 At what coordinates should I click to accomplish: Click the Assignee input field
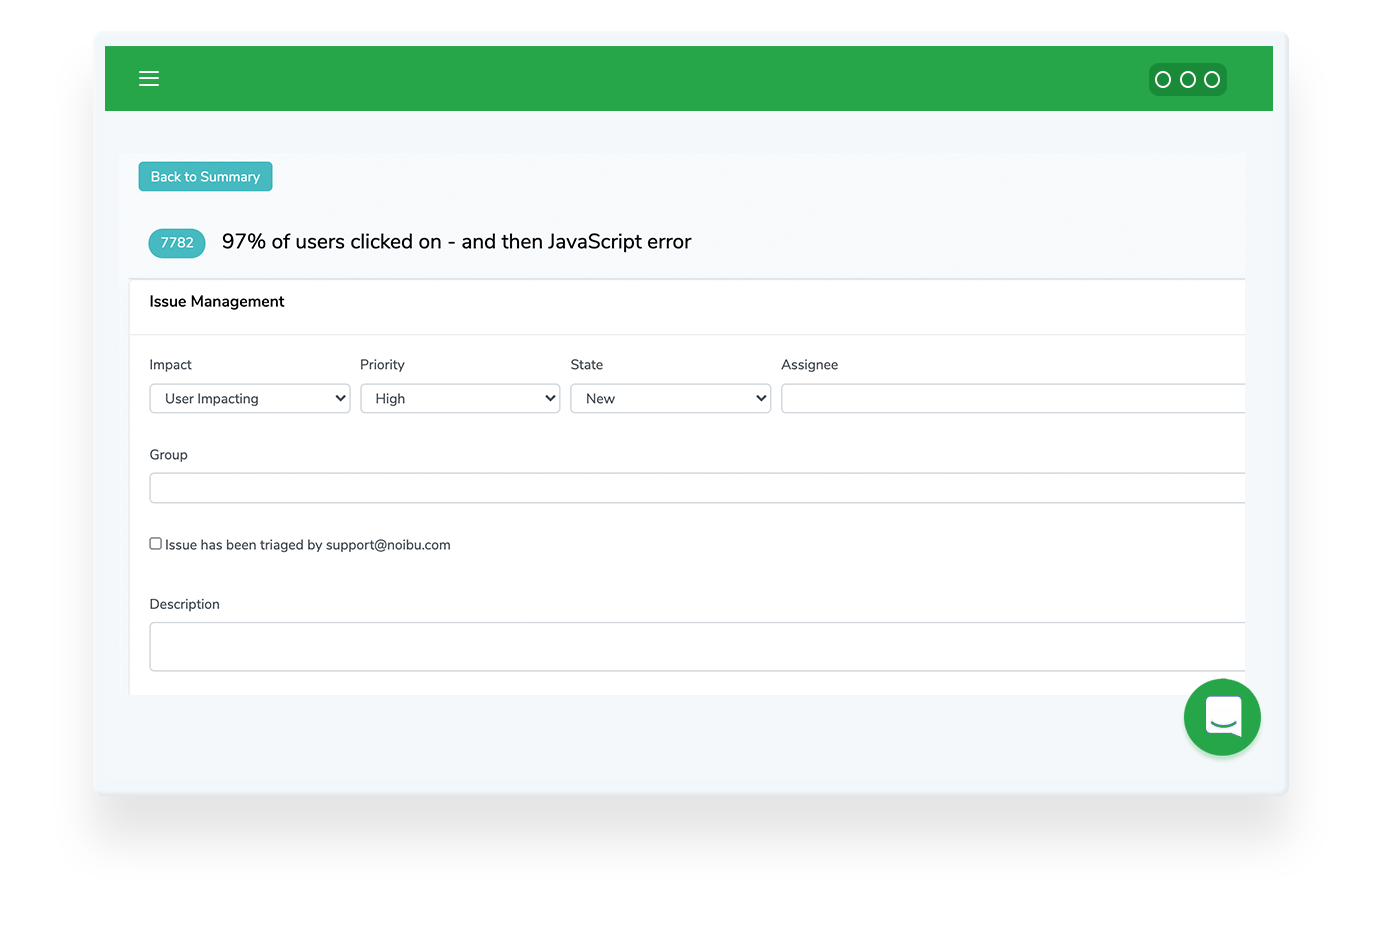click(x=1012, y=398)
